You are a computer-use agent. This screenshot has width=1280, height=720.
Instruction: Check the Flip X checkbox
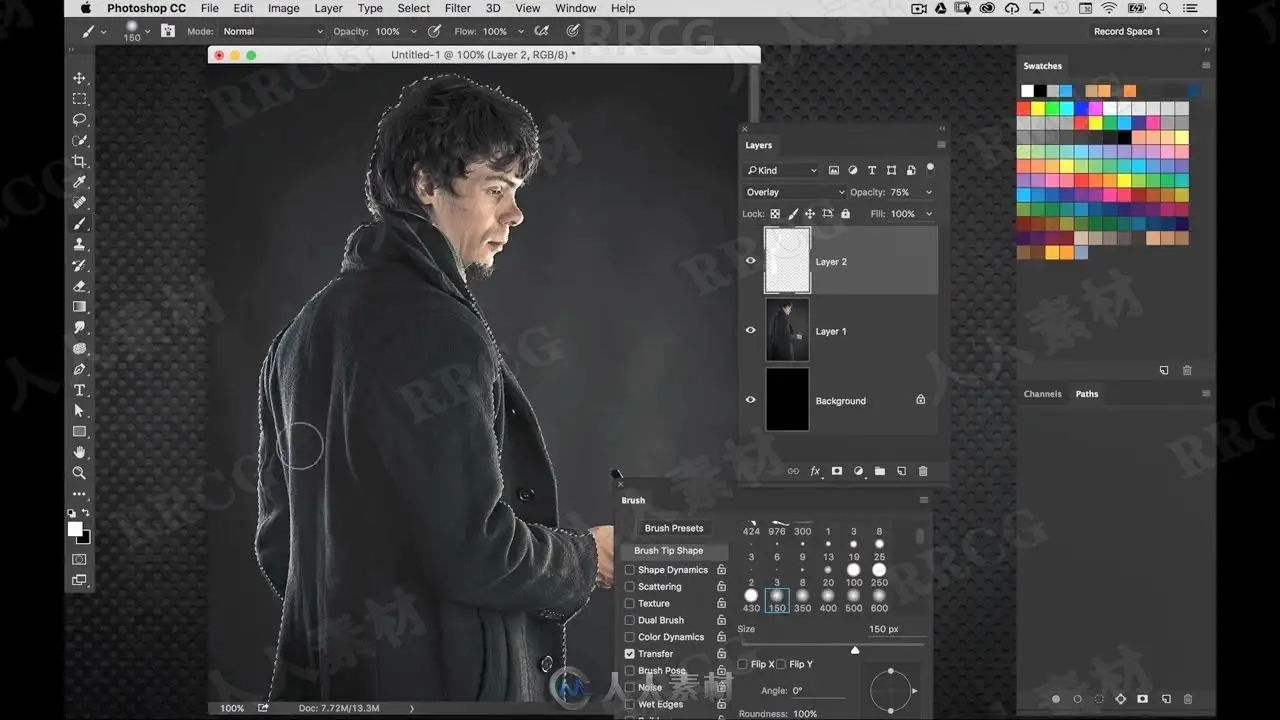(x=743, y=664)
